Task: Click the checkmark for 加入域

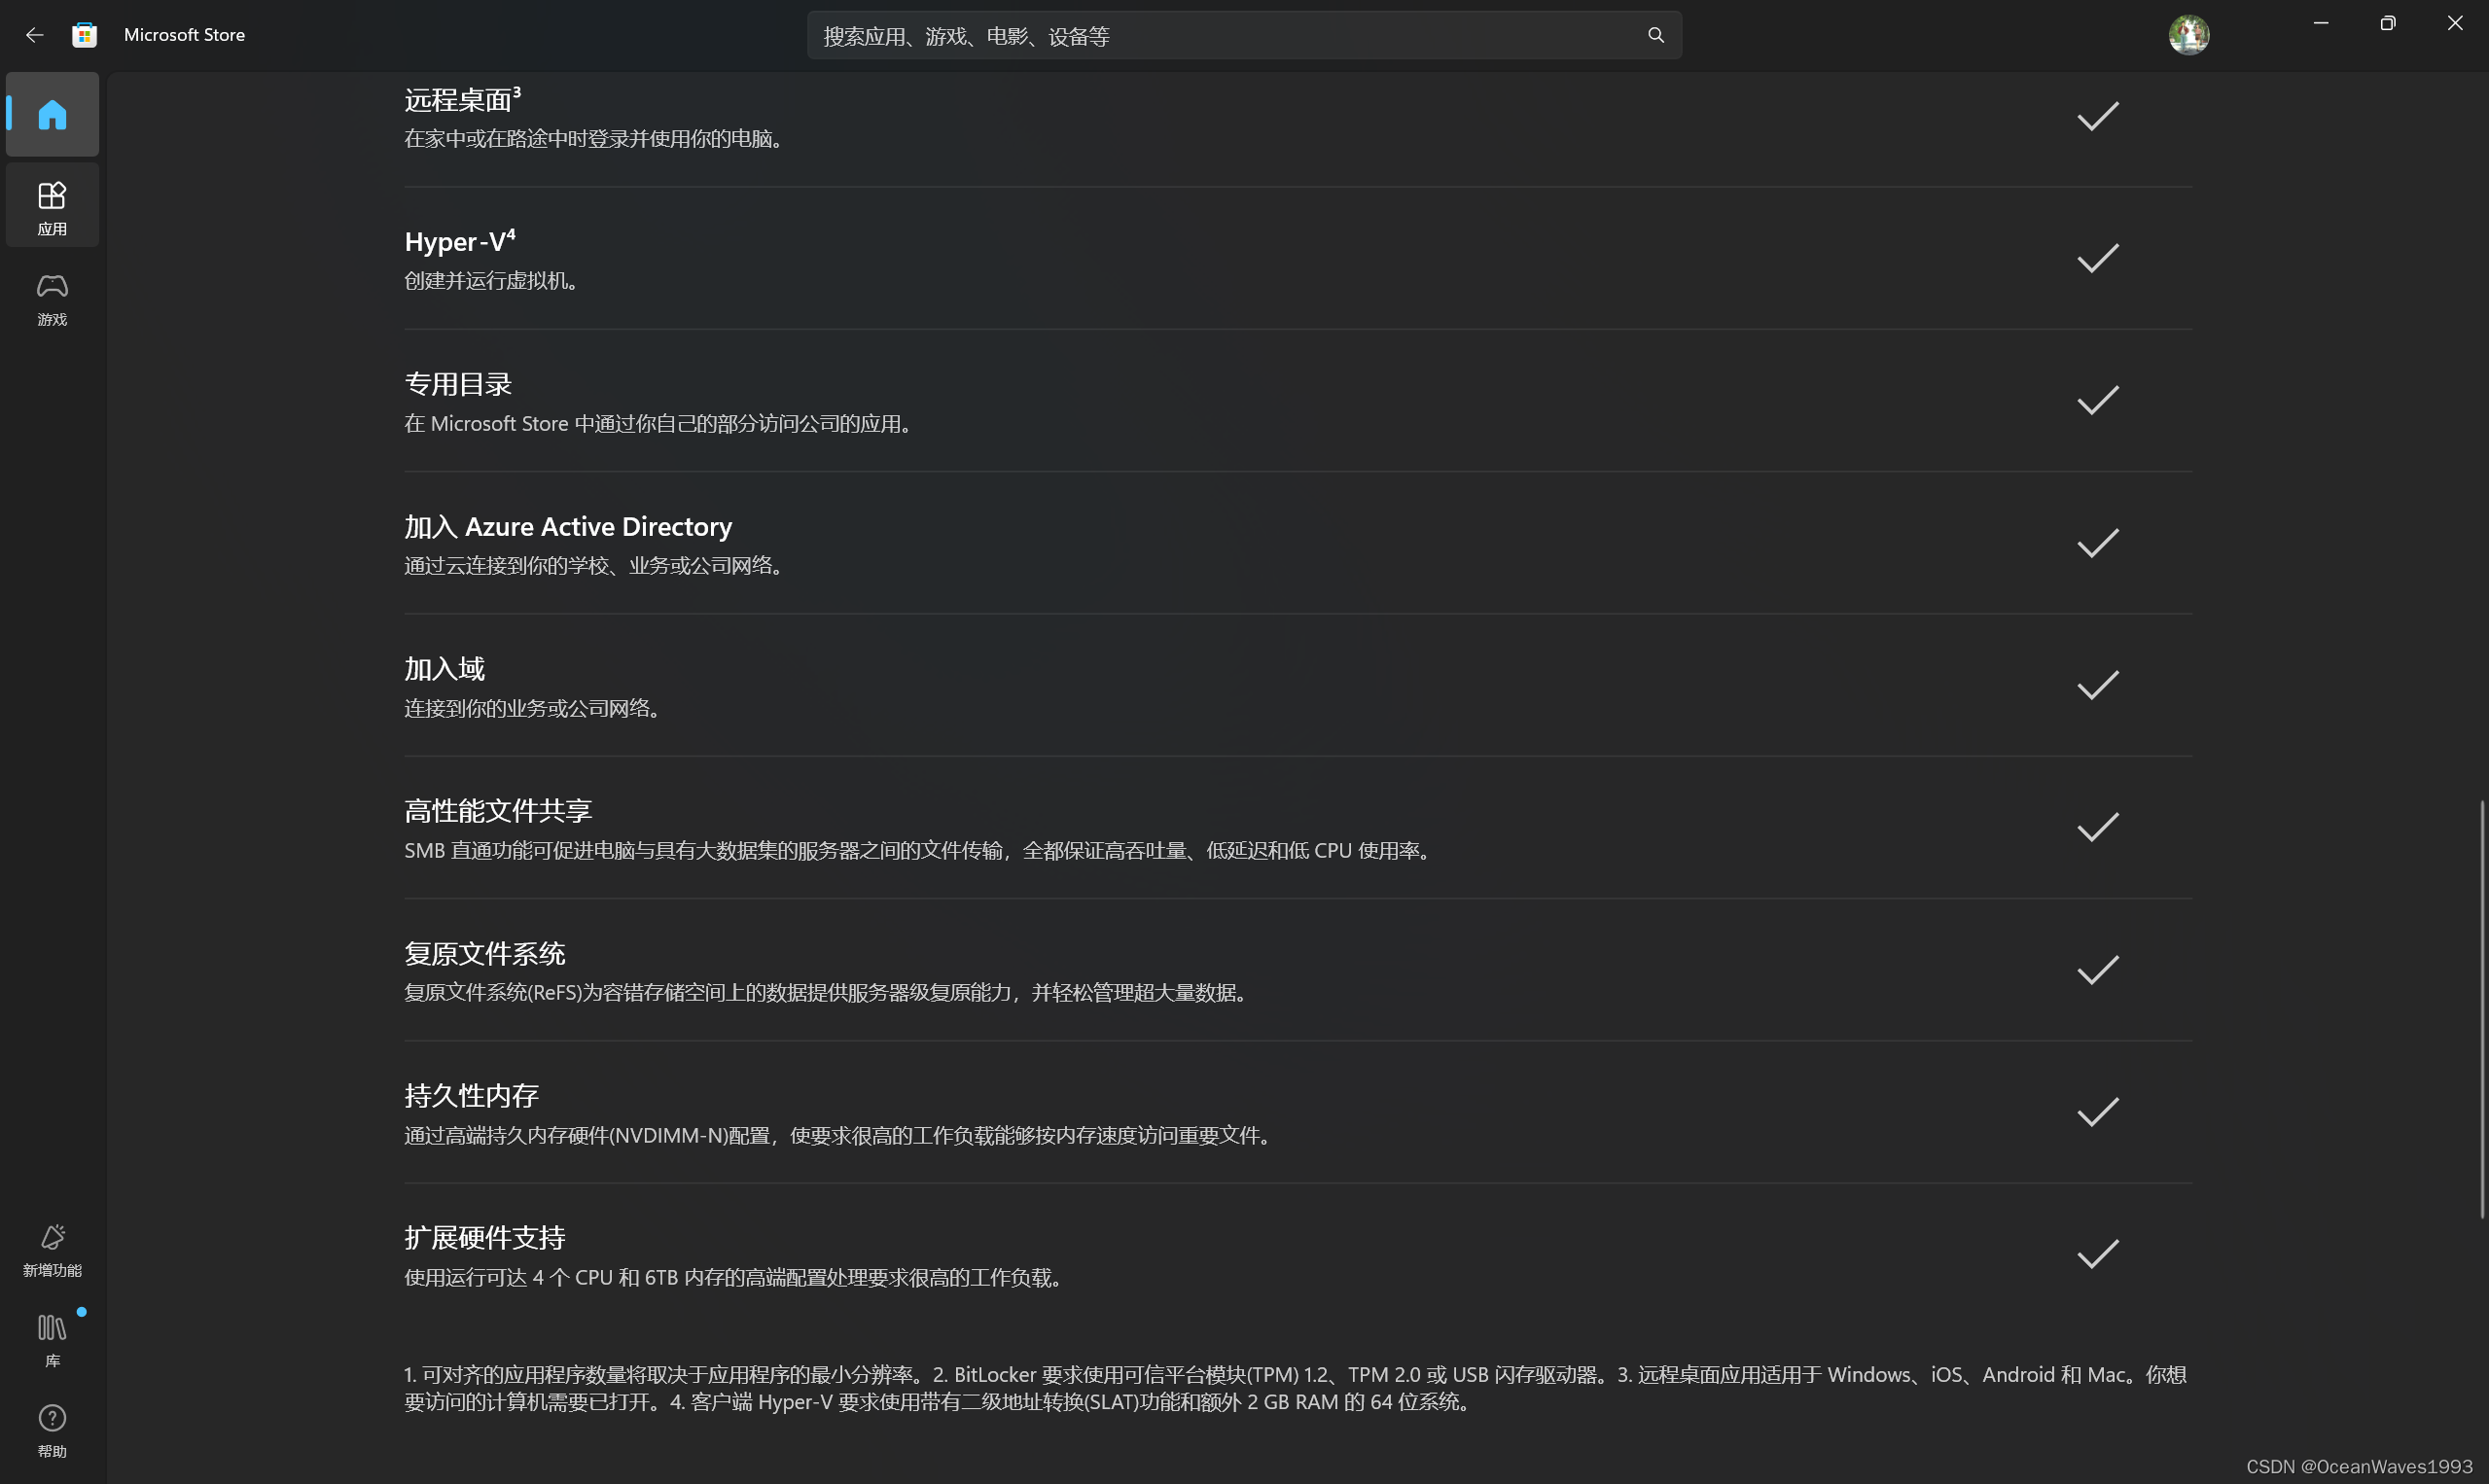Action: pos(2098,686)
